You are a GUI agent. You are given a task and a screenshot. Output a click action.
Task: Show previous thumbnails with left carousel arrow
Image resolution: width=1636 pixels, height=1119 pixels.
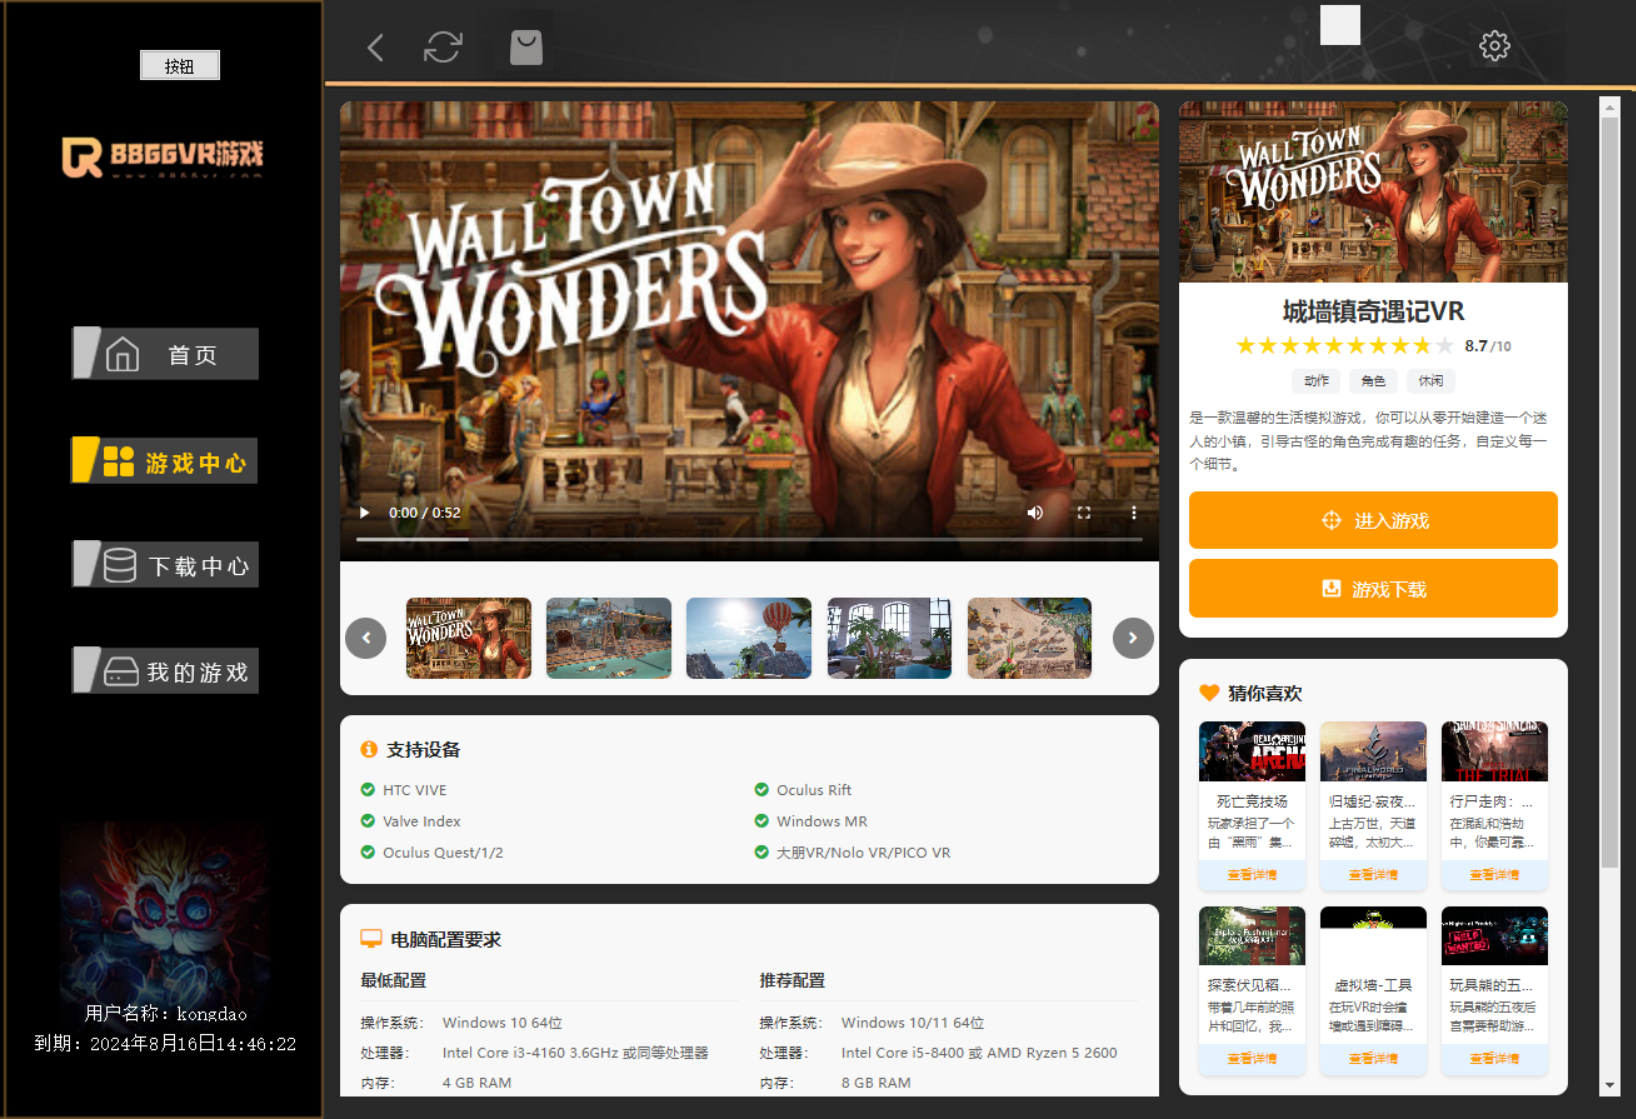[366, 638]
